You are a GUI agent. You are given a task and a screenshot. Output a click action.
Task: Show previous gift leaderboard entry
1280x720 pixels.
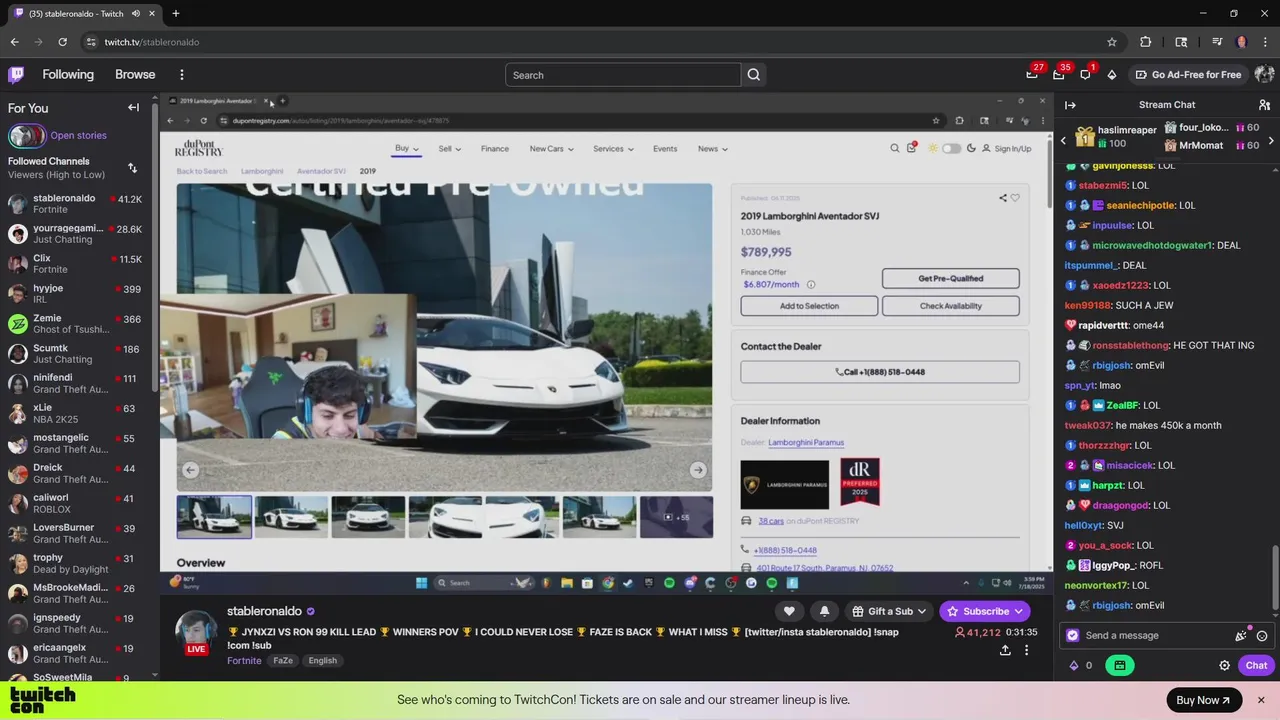pos(1063,141)
